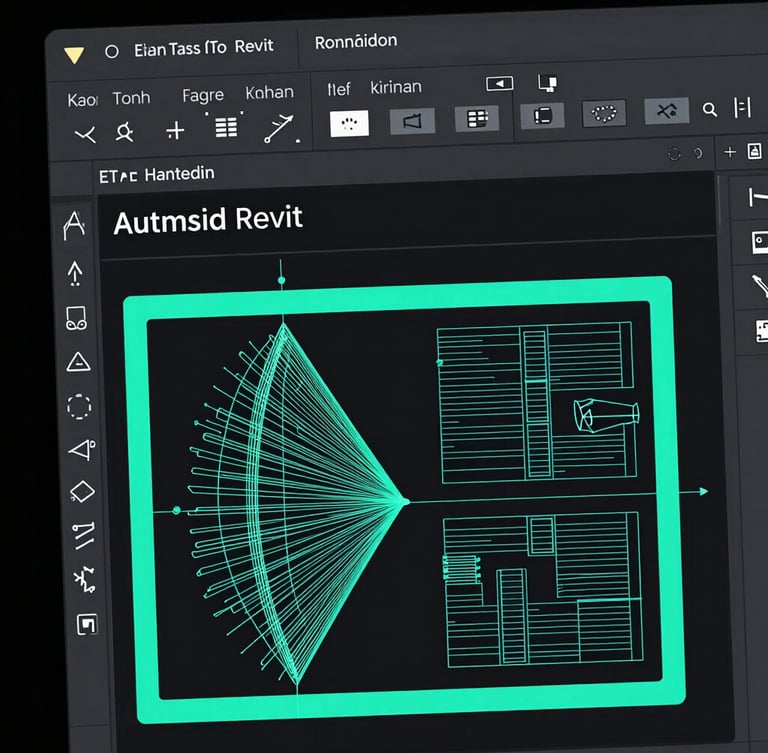Click the right panel image square icon

759,242
